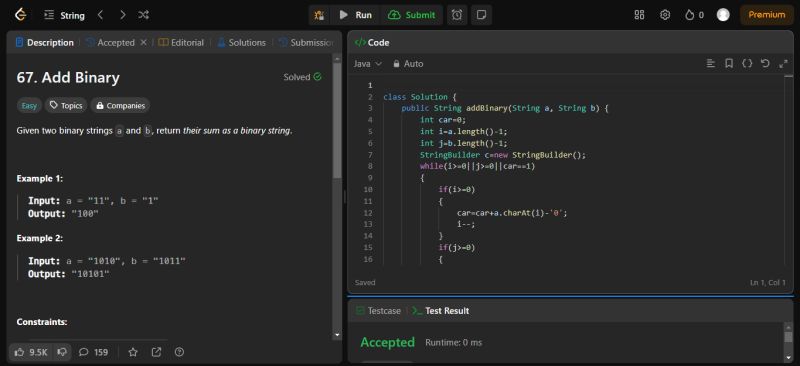Pick a random problem with shuffle icon
The width and height of the screenshot is (800, 366).
pyautogui.click(x=143, y=15)
